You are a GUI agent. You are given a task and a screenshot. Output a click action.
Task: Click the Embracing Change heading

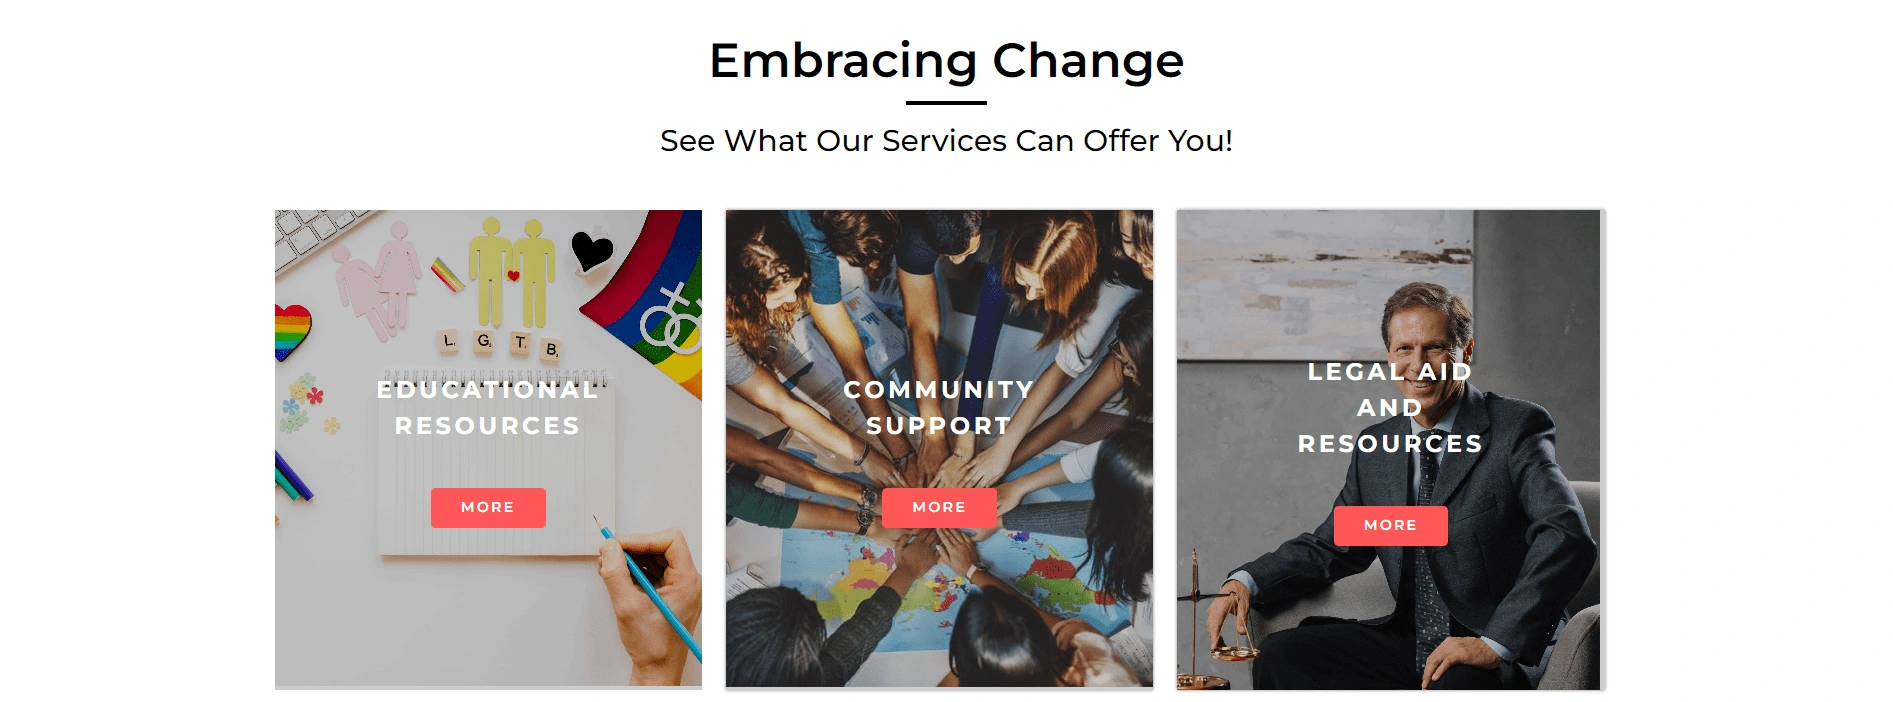click(947, 61)
